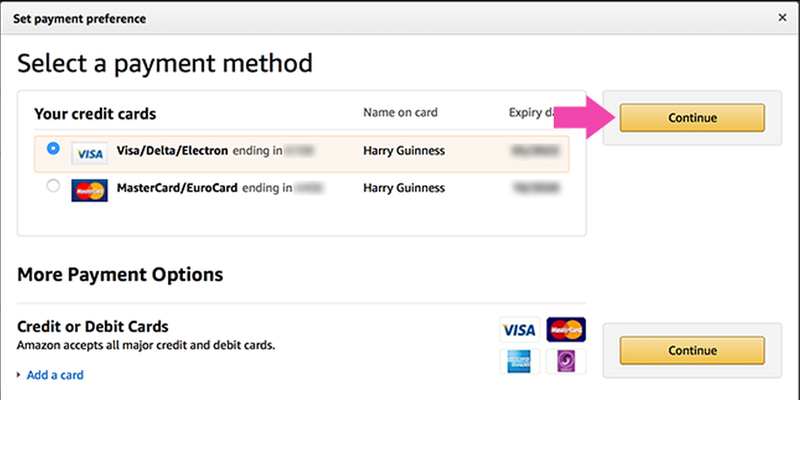Click the Credit or Debit Cards heading
800x450 pixels.
[x=92, y=327]
